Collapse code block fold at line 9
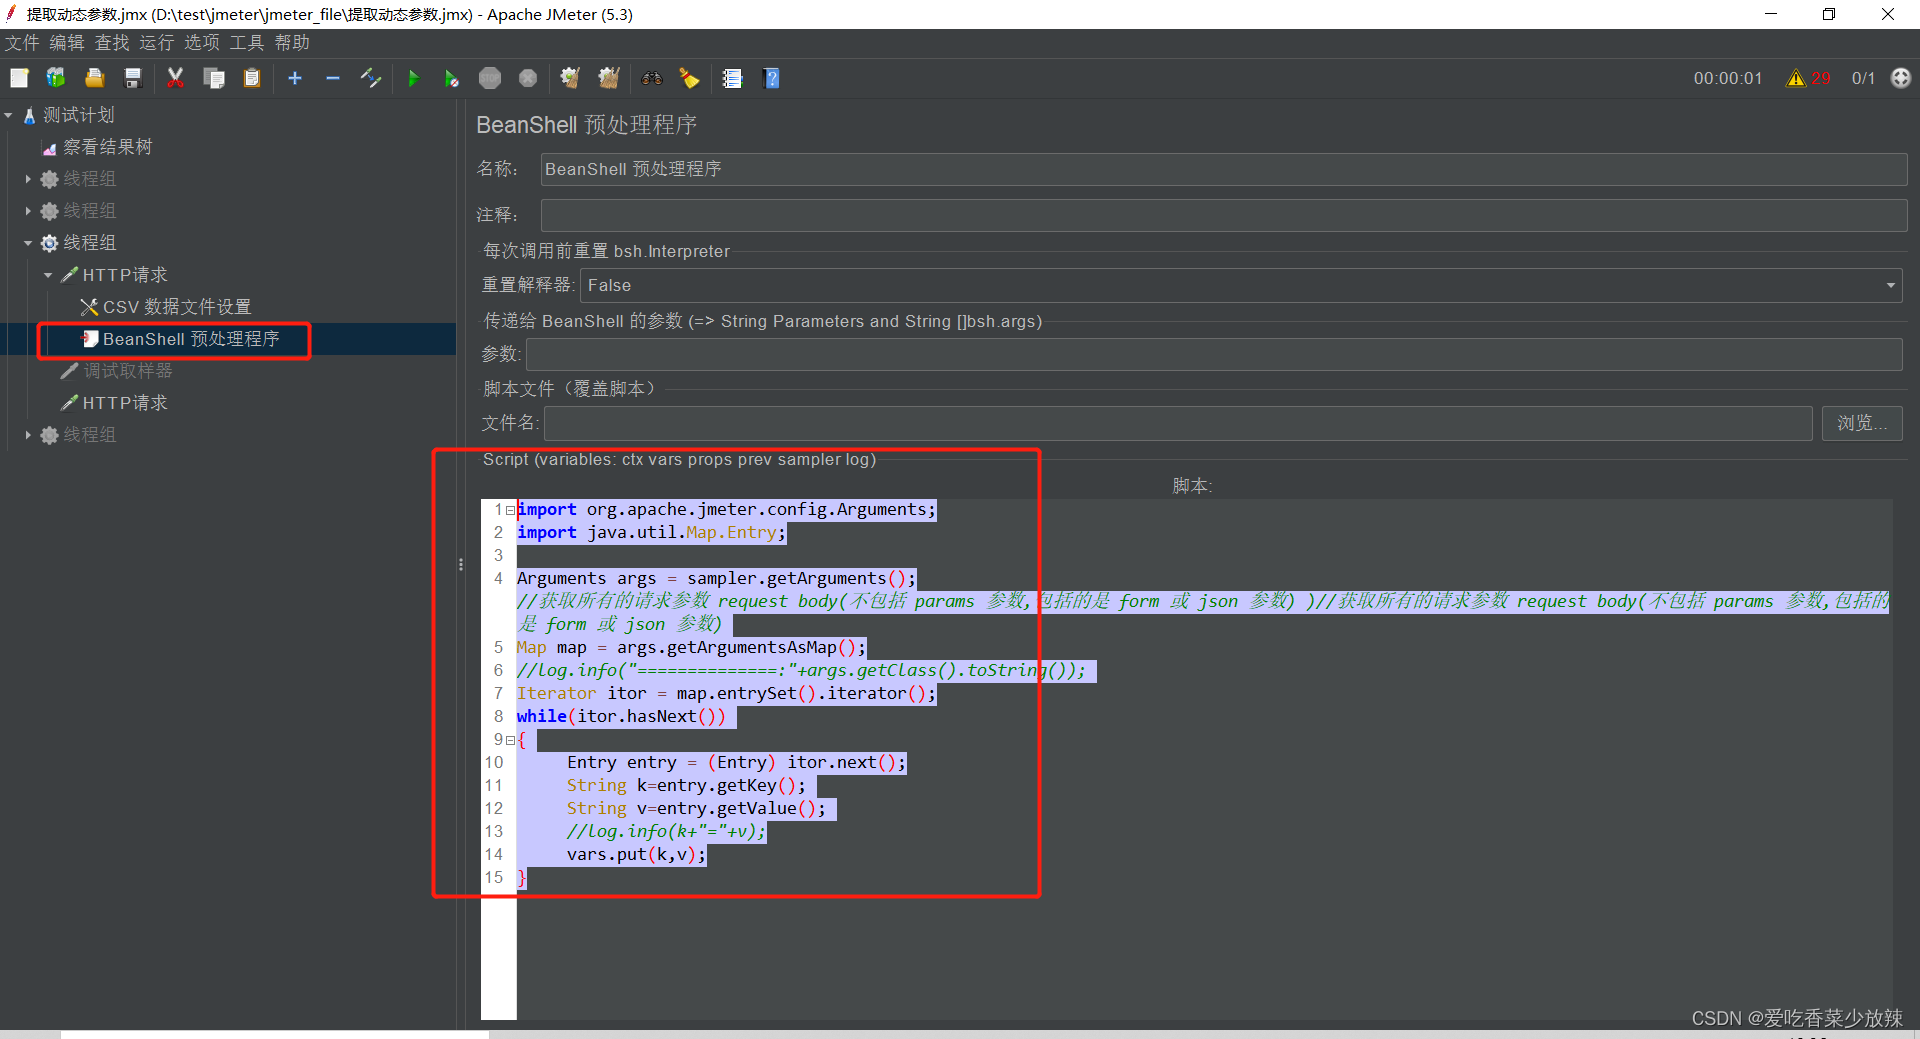The height and width of the screenshot is (1039, 1920). click(x=510, y=740)
